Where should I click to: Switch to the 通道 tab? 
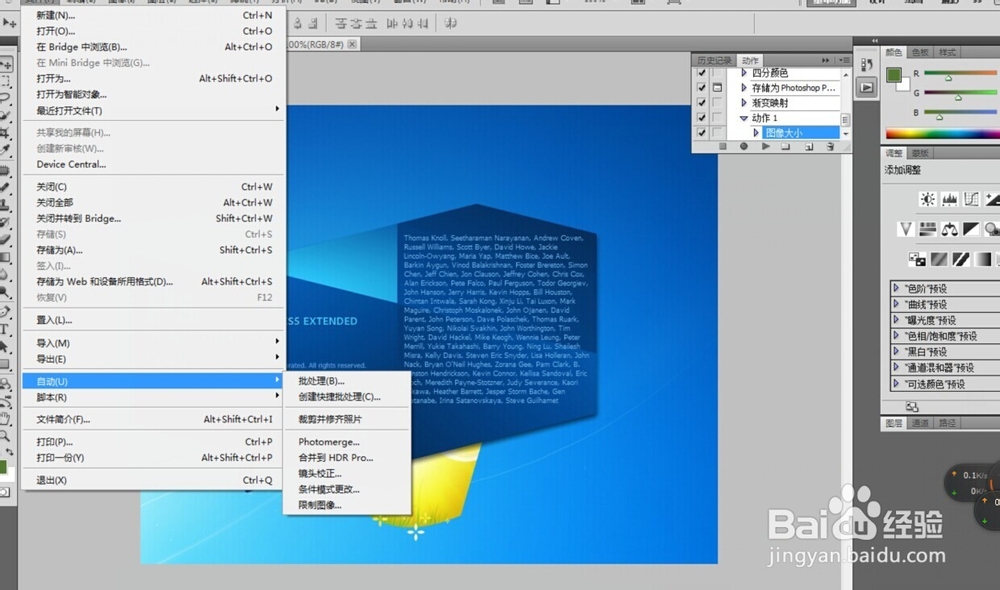(920, 423)
